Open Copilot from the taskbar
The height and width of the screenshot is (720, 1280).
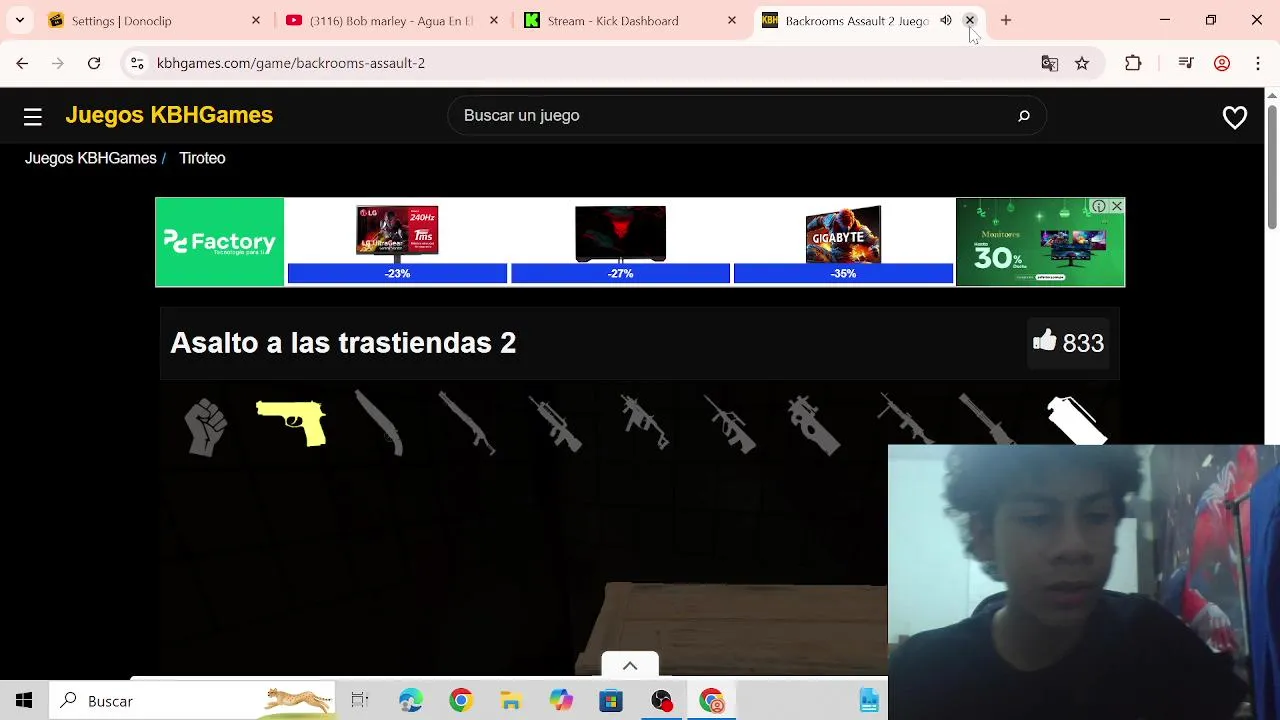point(561,701)
